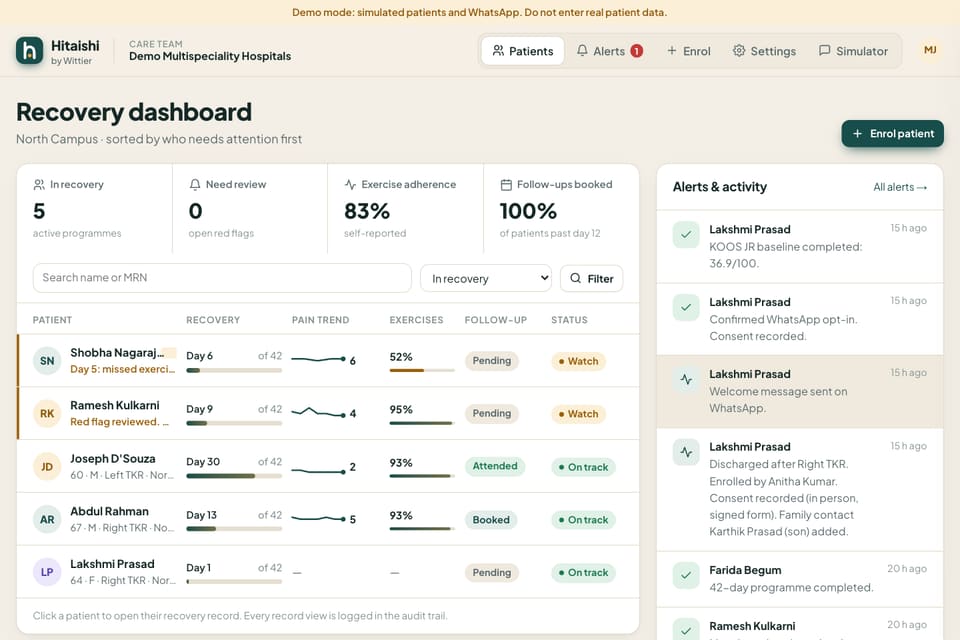Viewport: 960px width, 640px height.
Task: Click the Watch status for Shobha Nagaraj
Action: [579, 361]
